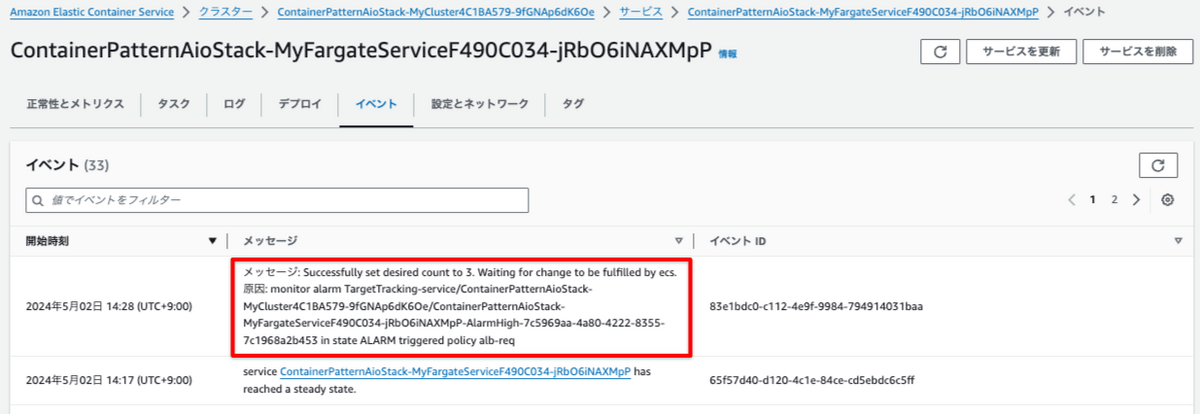
Task: Open MyFargateService breadcrumb link
Action: pyautogui.click(x=863, y=12)
